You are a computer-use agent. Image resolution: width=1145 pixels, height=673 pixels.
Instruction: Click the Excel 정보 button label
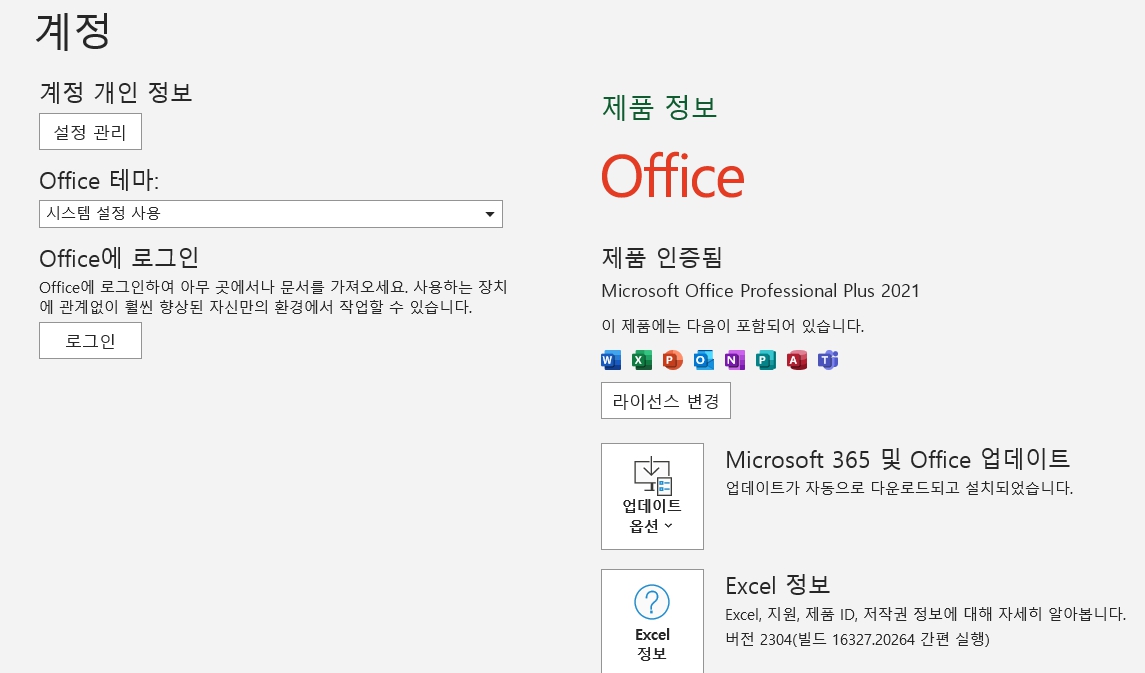(x=652, y=644)
